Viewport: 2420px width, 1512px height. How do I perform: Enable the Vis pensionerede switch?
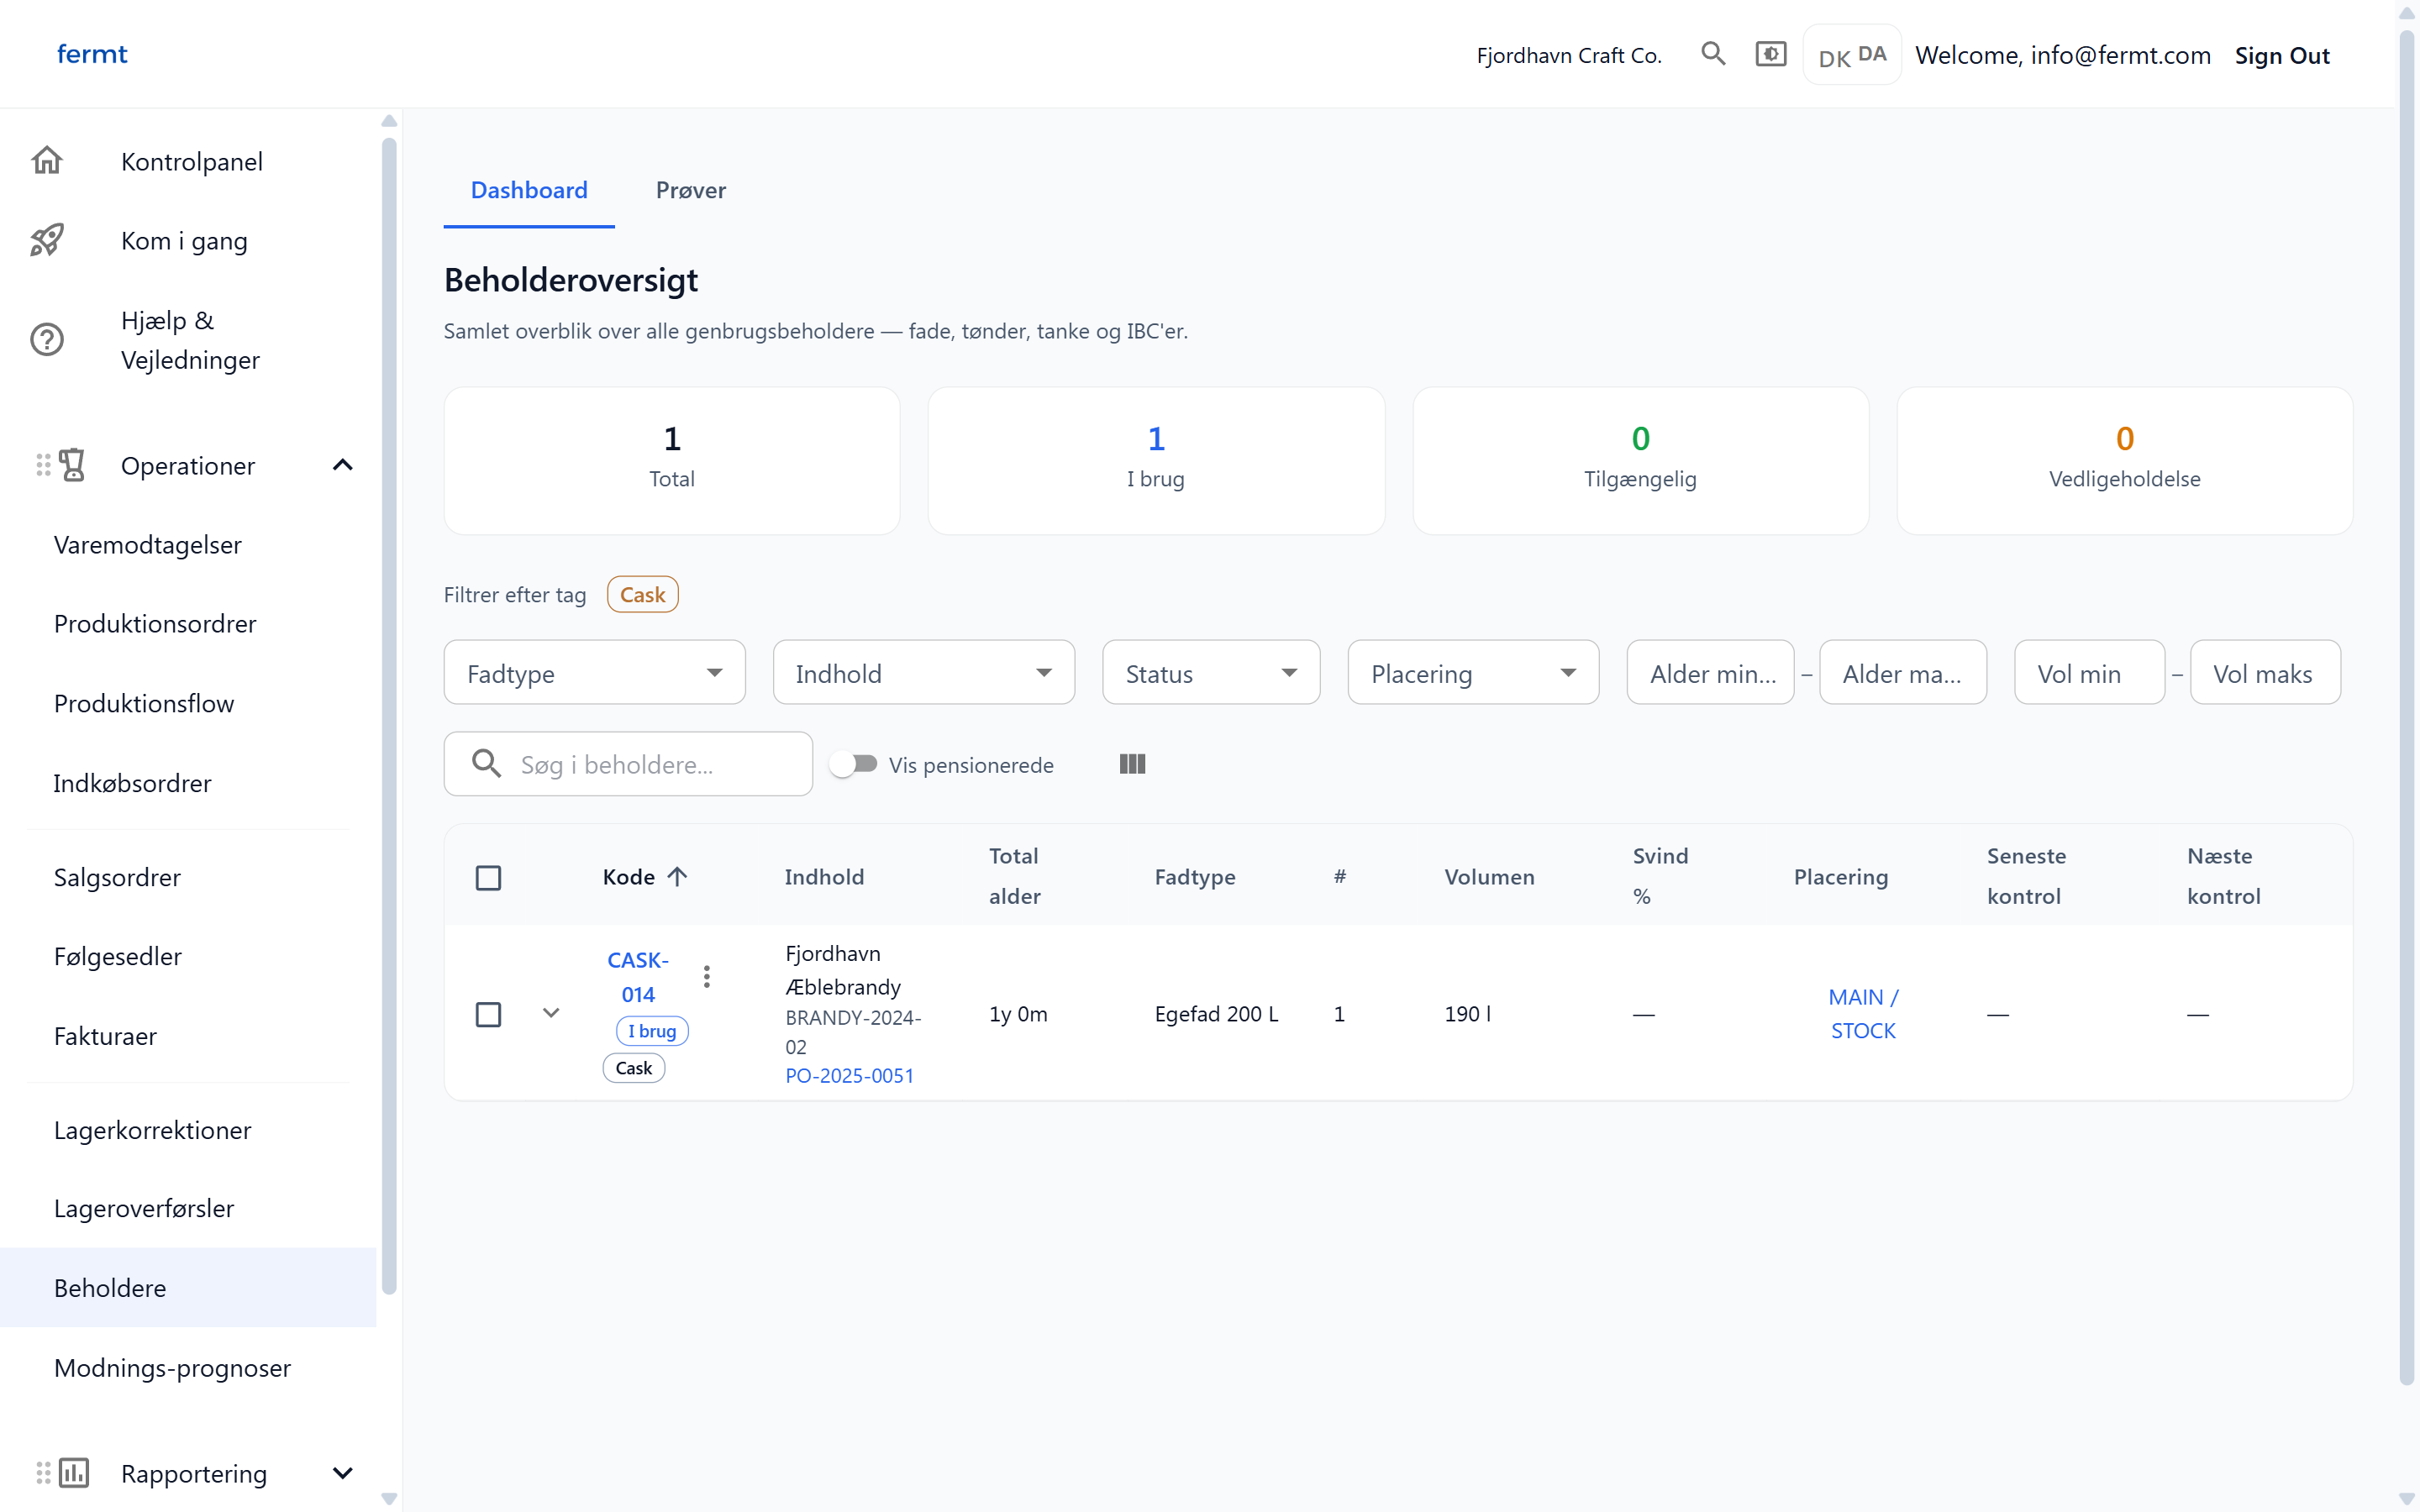pyautogui.click(x=855, y=764)
